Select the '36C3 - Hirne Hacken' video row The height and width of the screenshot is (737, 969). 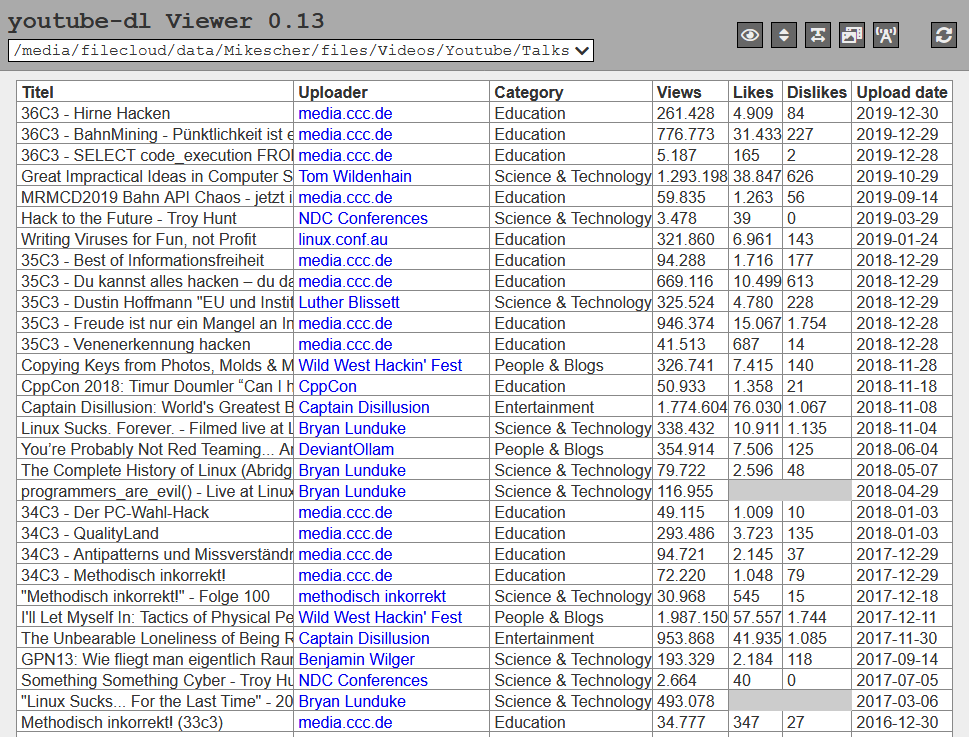point(96,113)
